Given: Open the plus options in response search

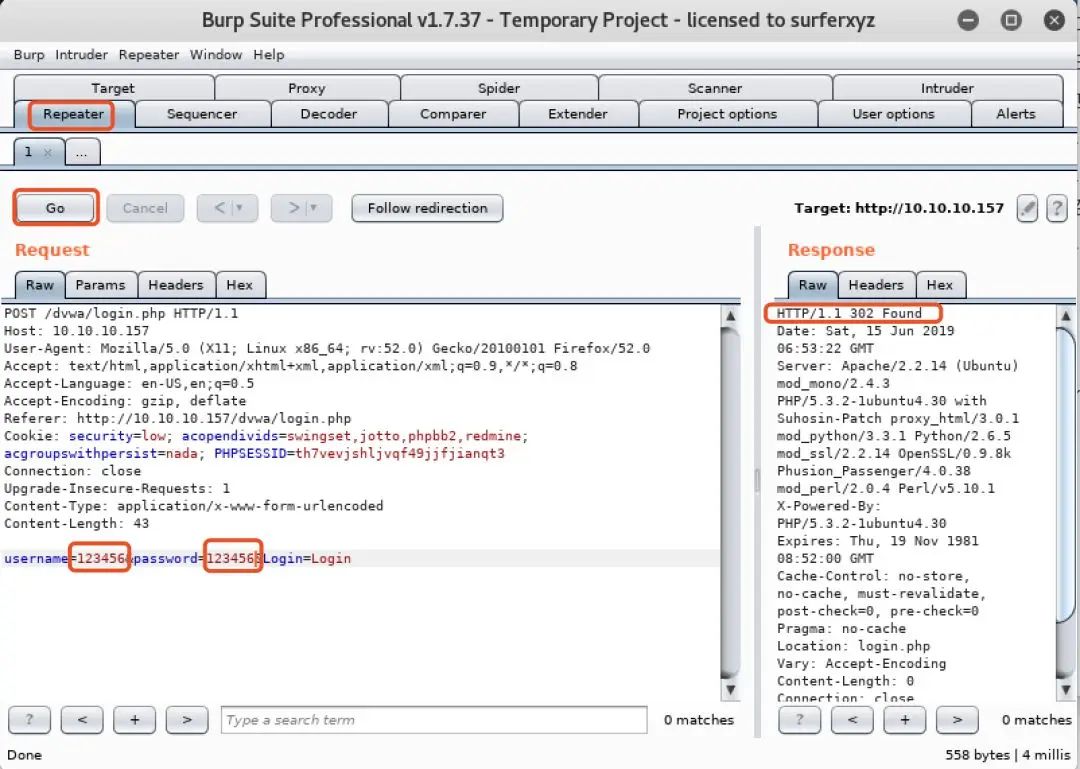Looking at the screenshot, I should point(904,720).
